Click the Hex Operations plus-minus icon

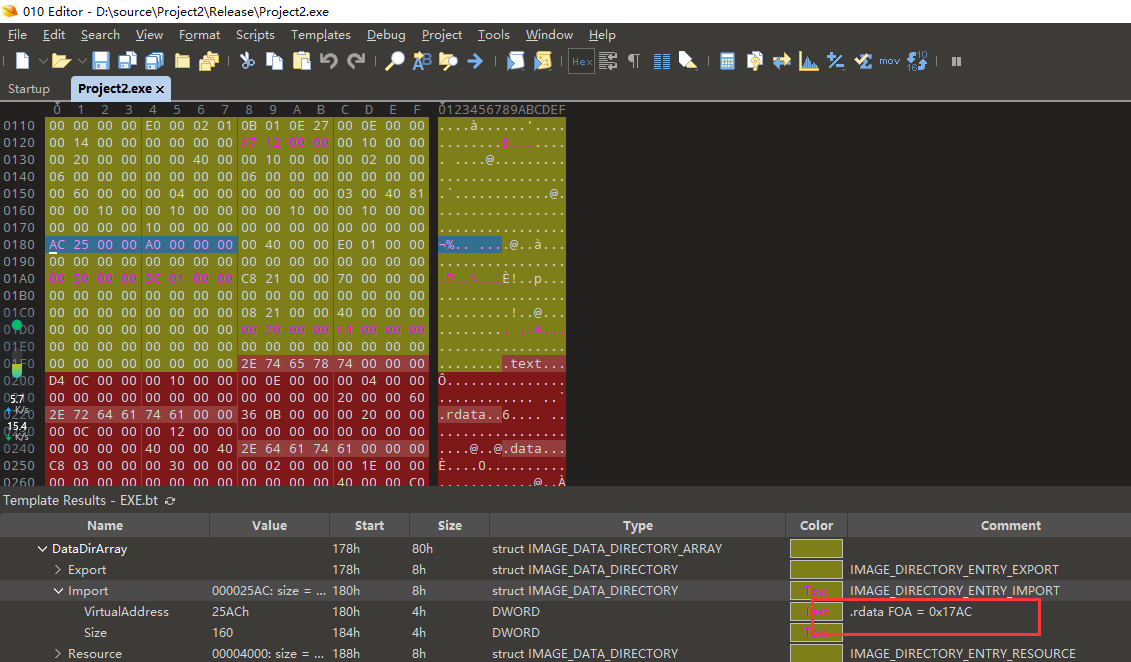click(835, 61)
